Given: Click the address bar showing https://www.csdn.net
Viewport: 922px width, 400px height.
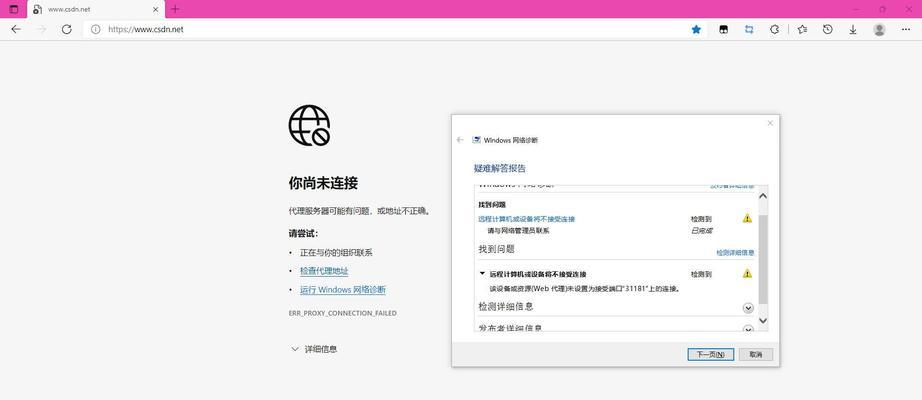Looking at the screenshot, I should coord(388,29).
